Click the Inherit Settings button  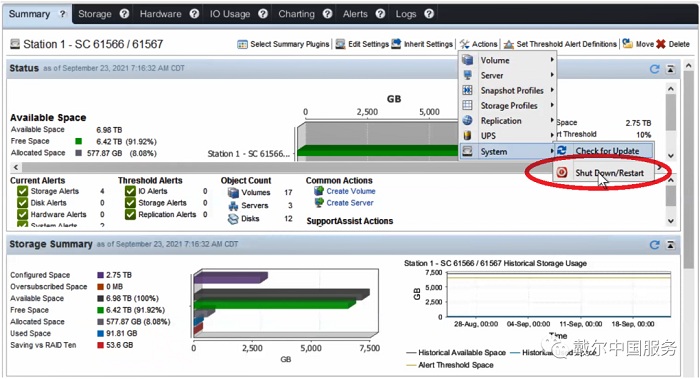[422, 44]
